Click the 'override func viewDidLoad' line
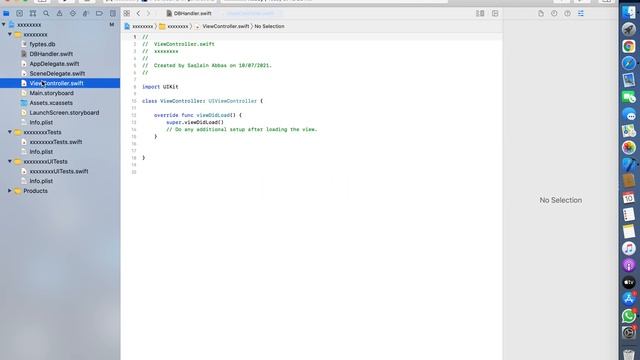 pyautogui.click(x=198, y=115)
